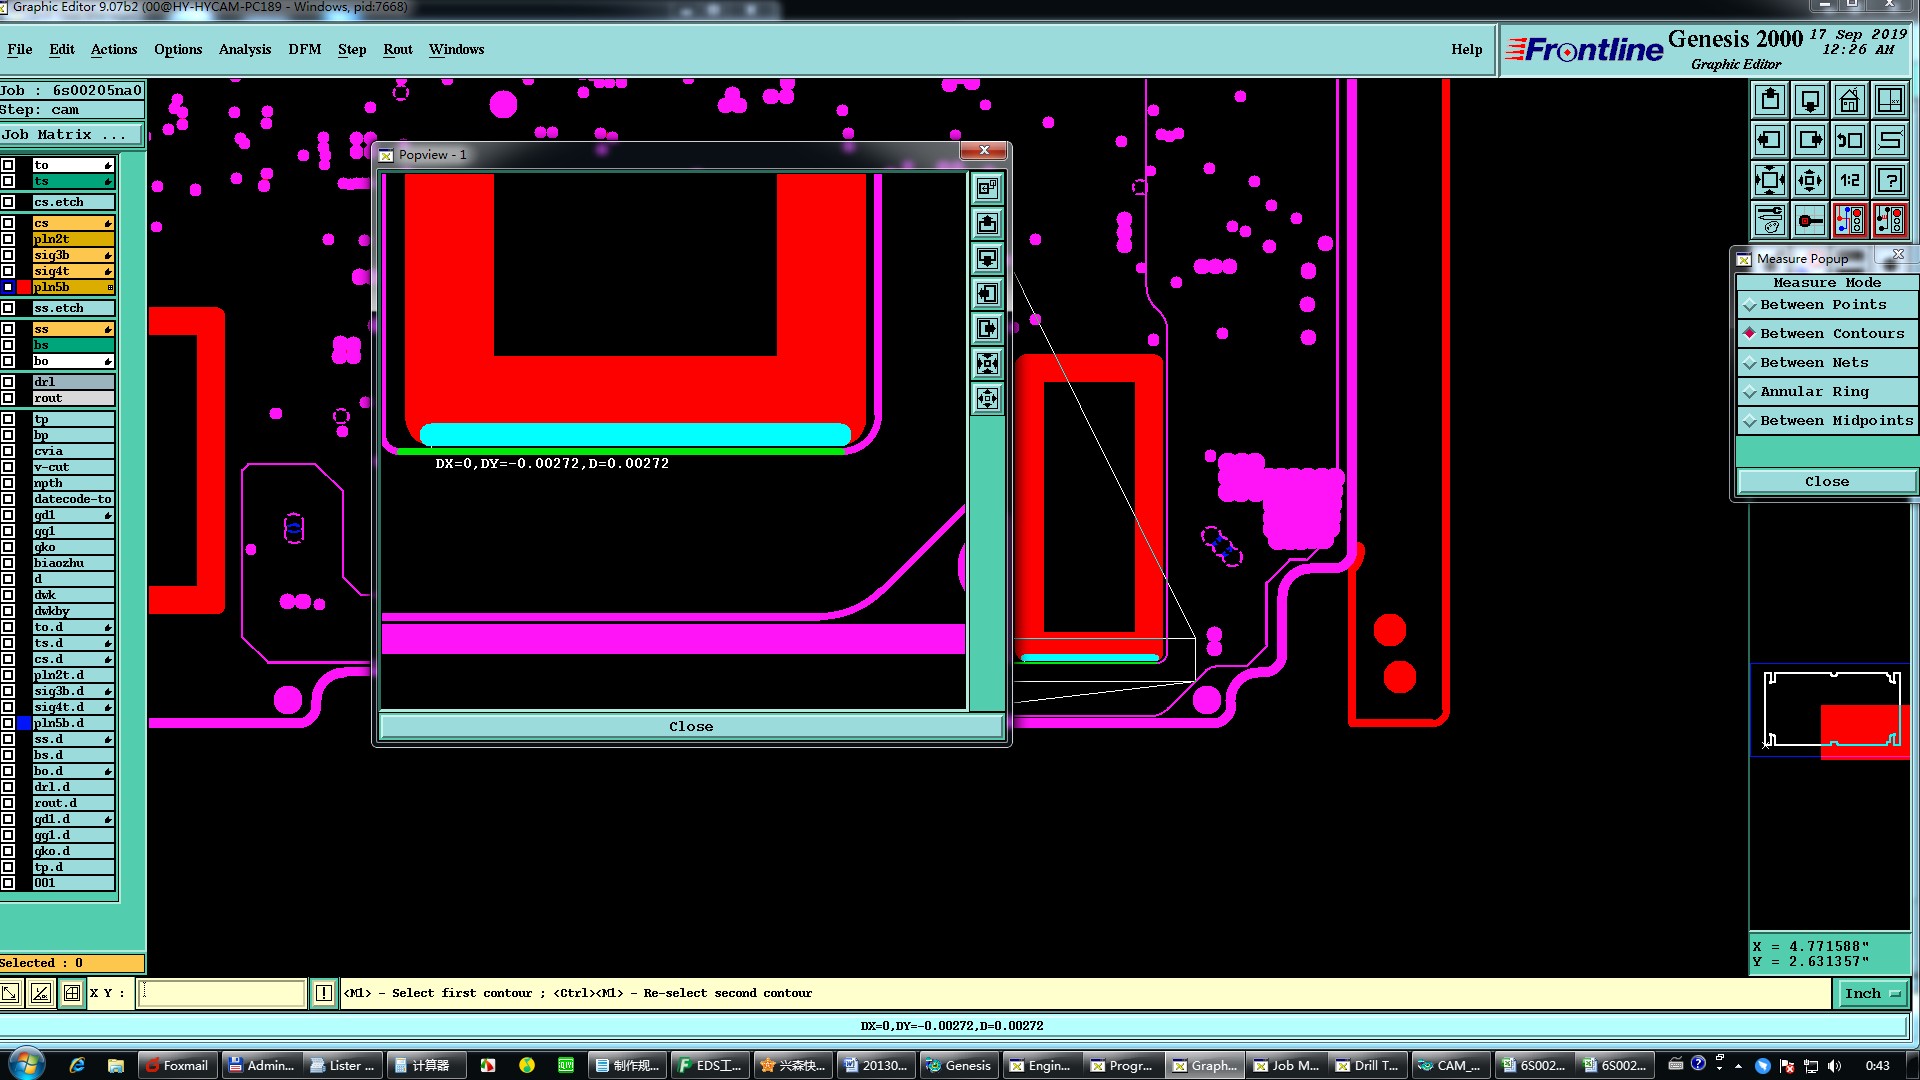This screenshot has width=1920, height=1080.
Task: Click the red pln5b layer color swatch
Action: click(x=24, y=287)
